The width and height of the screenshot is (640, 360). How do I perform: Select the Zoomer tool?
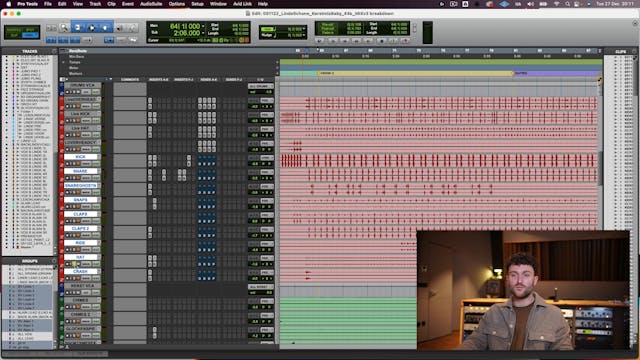(x=64, y=28)
